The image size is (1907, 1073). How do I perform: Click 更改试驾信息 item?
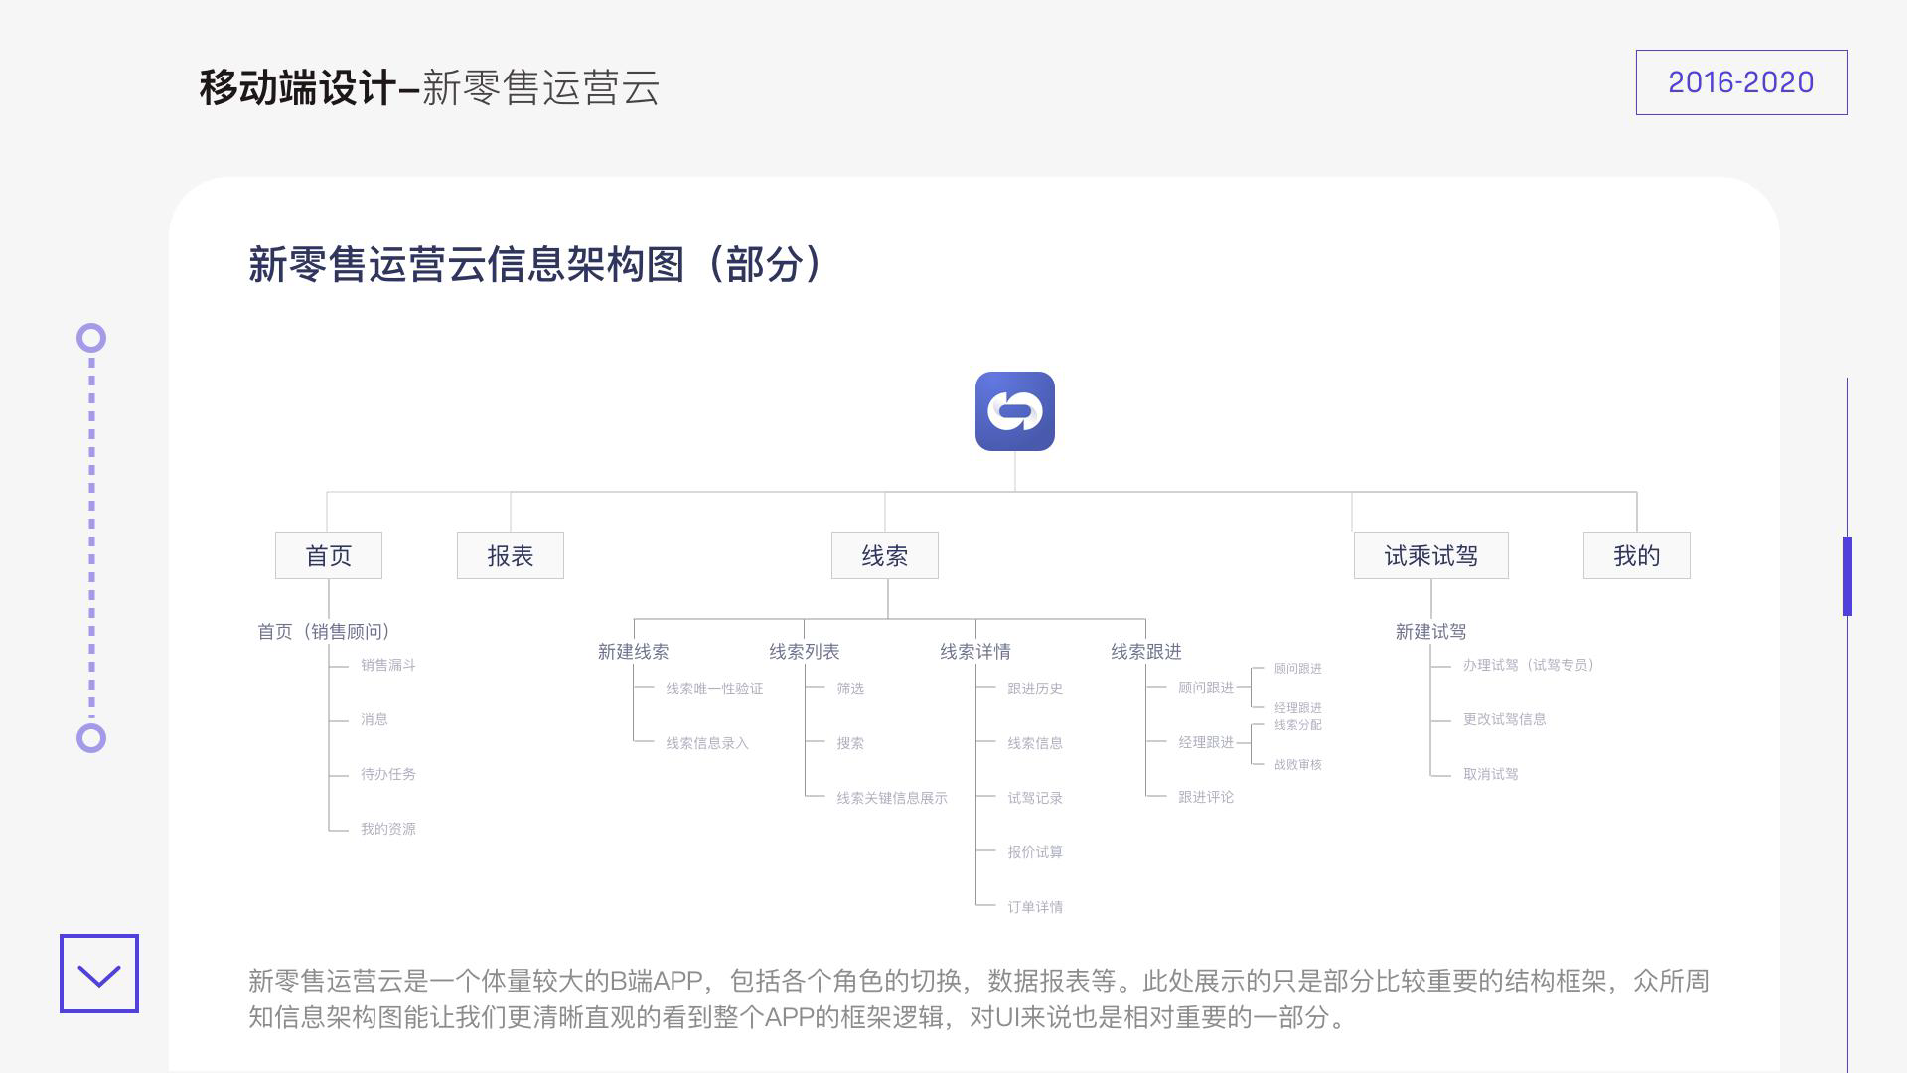click(1504, 719)
